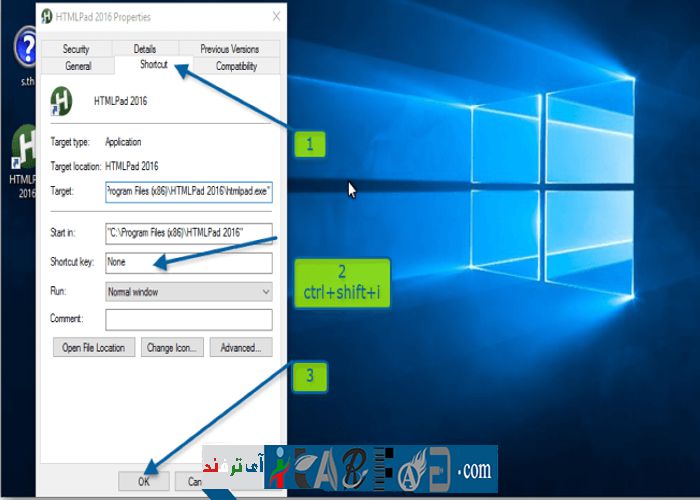Click the HTMLPad icon in the title bar
700x500 pixels.
tap(47, 16)
